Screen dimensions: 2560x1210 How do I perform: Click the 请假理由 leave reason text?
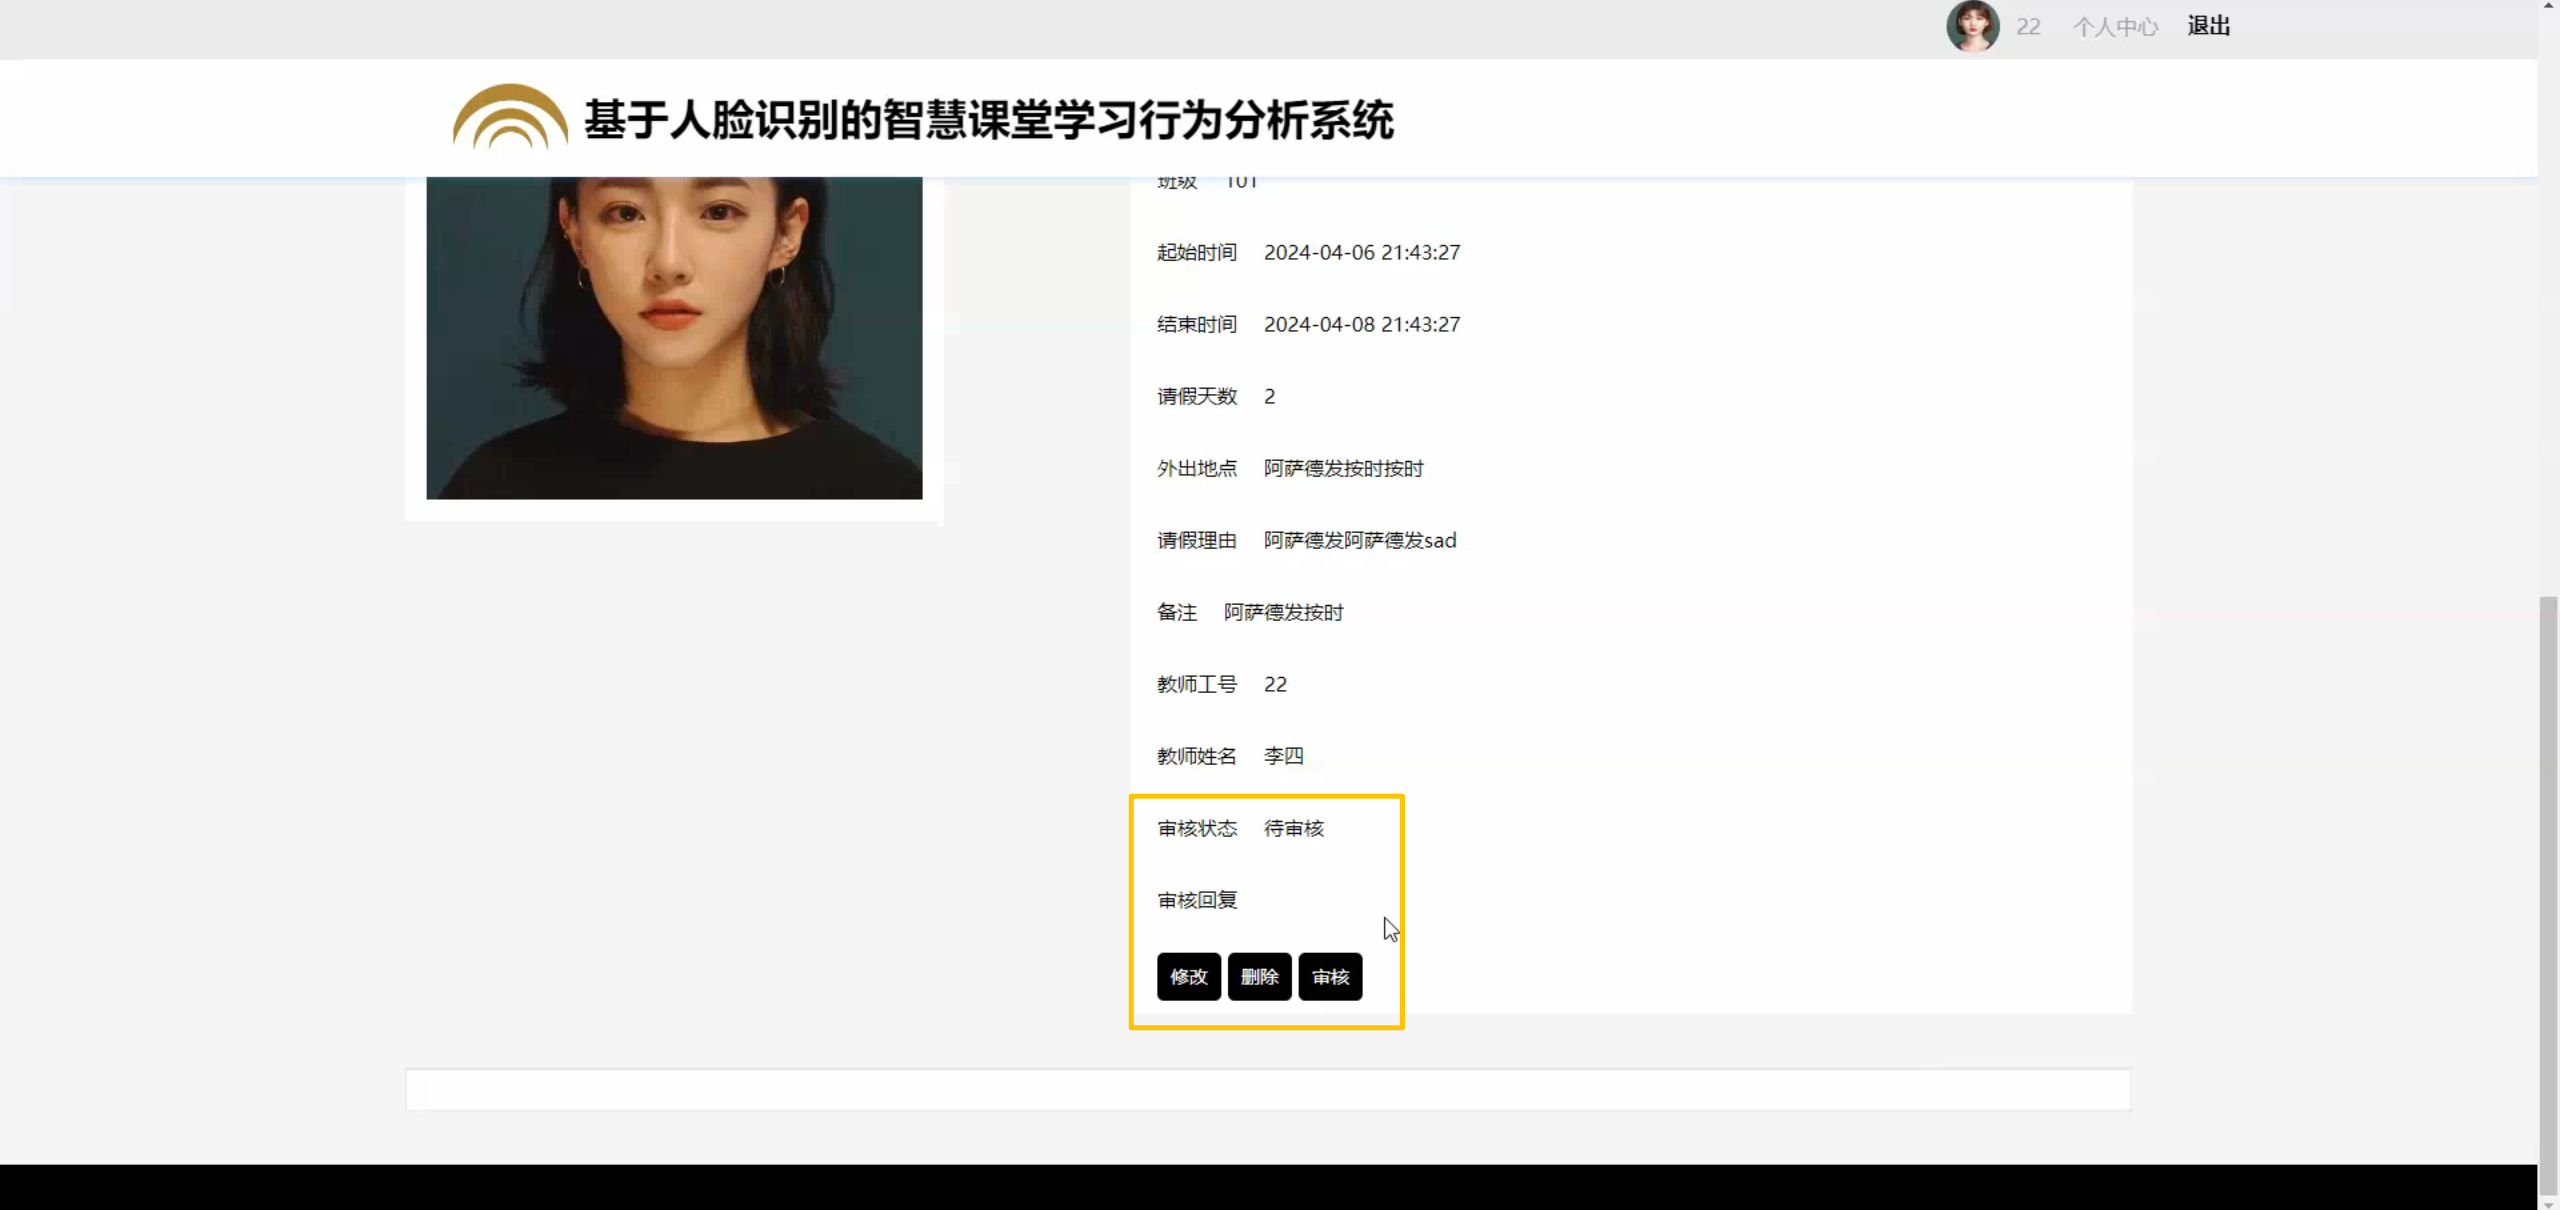pyautogui.click(x=1359, y=541)
